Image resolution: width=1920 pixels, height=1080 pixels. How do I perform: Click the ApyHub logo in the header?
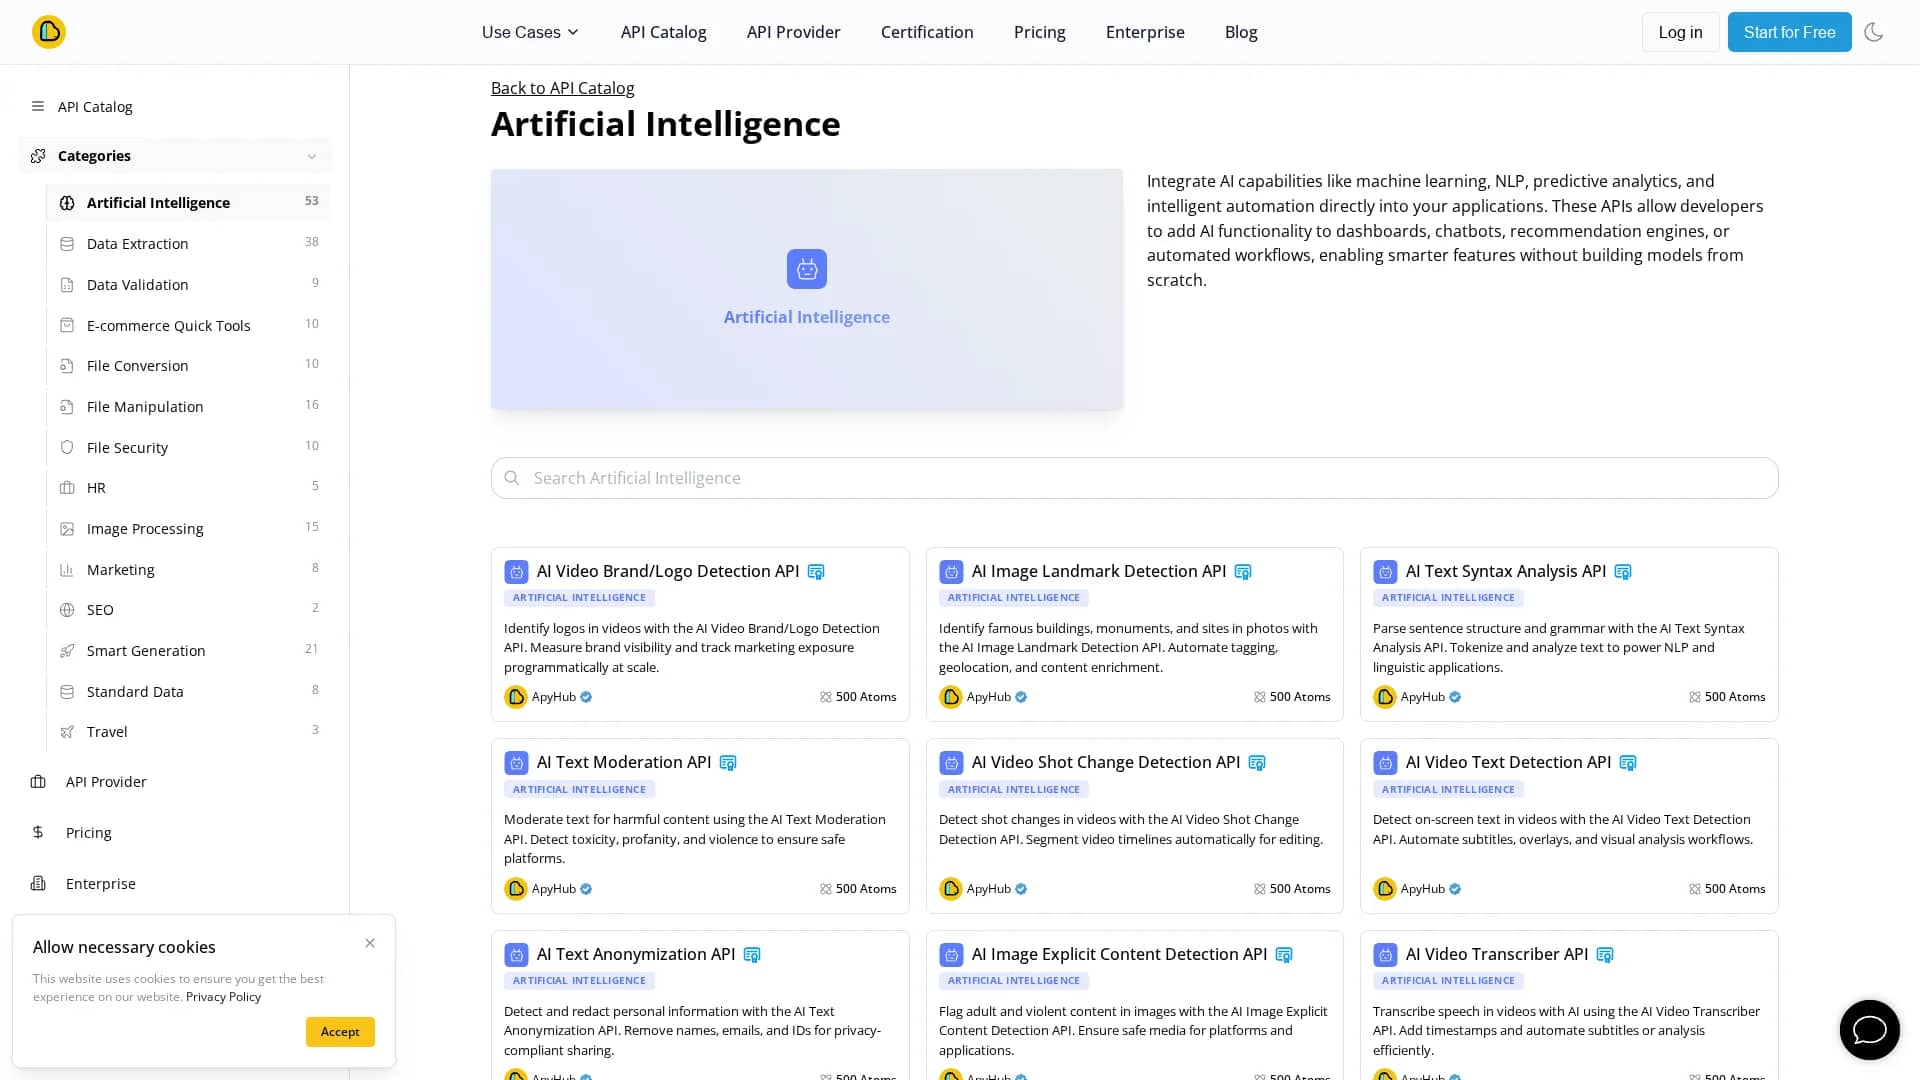click(x=48, y=32)
